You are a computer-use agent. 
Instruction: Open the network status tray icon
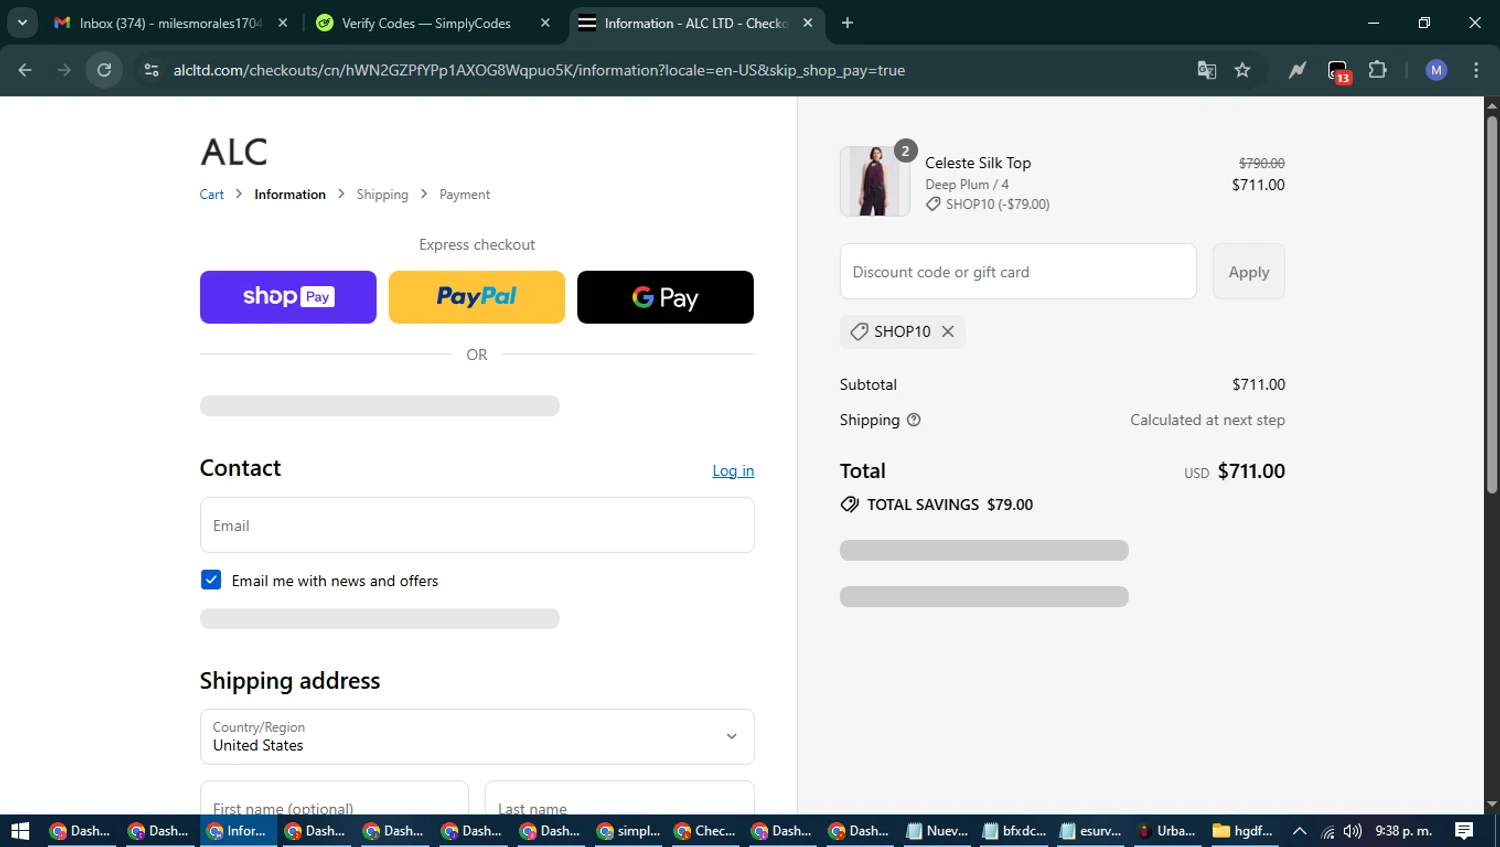coord(1327,831)
